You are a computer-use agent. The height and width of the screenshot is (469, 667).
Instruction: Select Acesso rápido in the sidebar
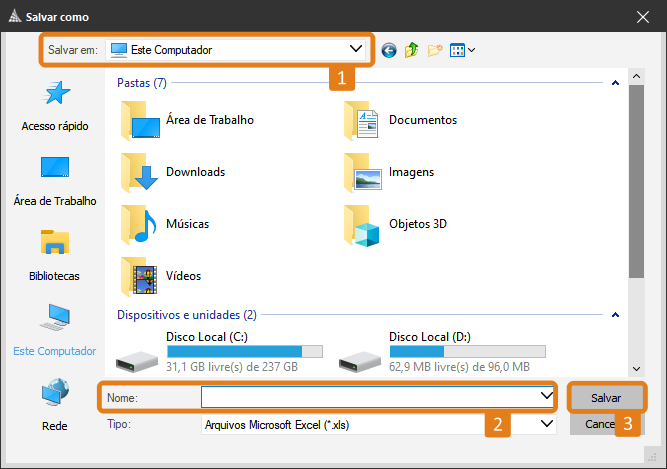point(55,107)
